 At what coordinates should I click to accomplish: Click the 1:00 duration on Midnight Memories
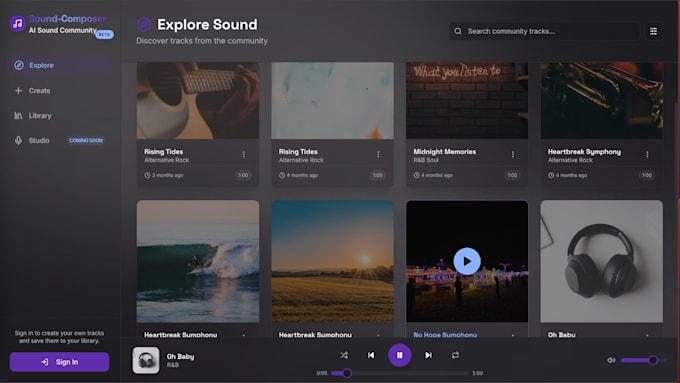pos(512,175)
